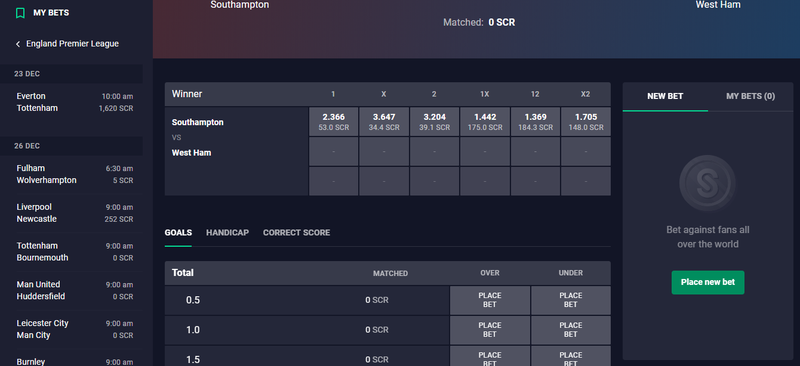Pick odds 2.366 for outcome 1
The width and height of the screenshot is (800, 366).
[x=334, y=121]
